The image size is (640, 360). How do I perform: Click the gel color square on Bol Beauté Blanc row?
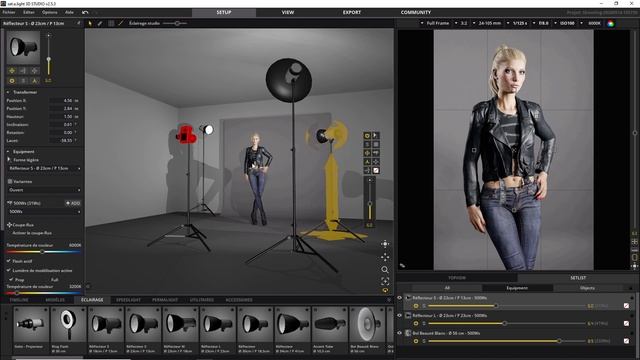[x=627, y=341]
